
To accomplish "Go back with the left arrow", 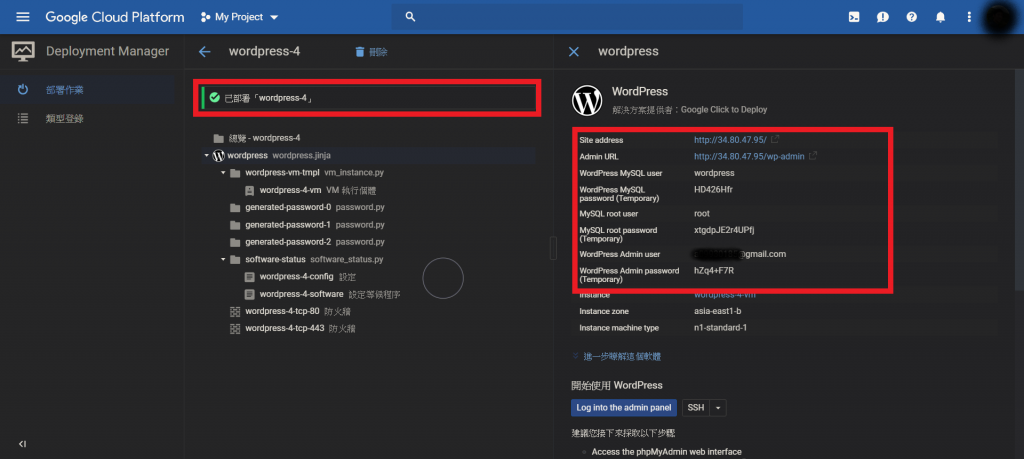I will [x=204, y=52].
